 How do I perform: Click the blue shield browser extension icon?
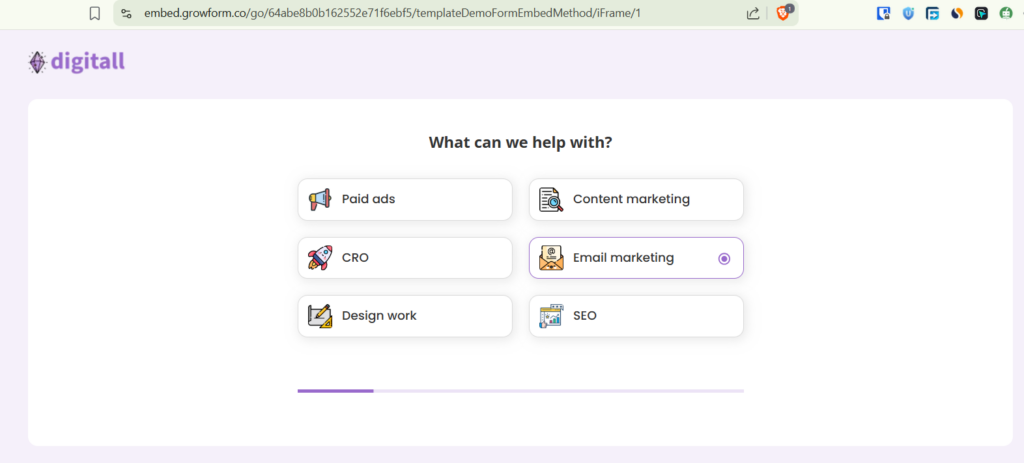tap(908, 14)
